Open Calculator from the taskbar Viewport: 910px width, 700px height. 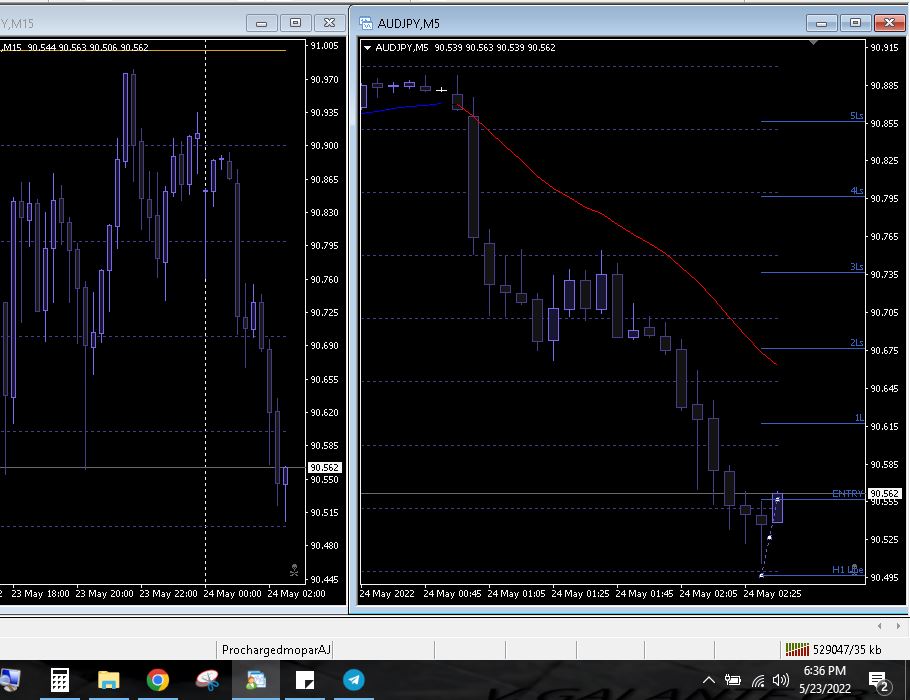[x=60, y=680]
